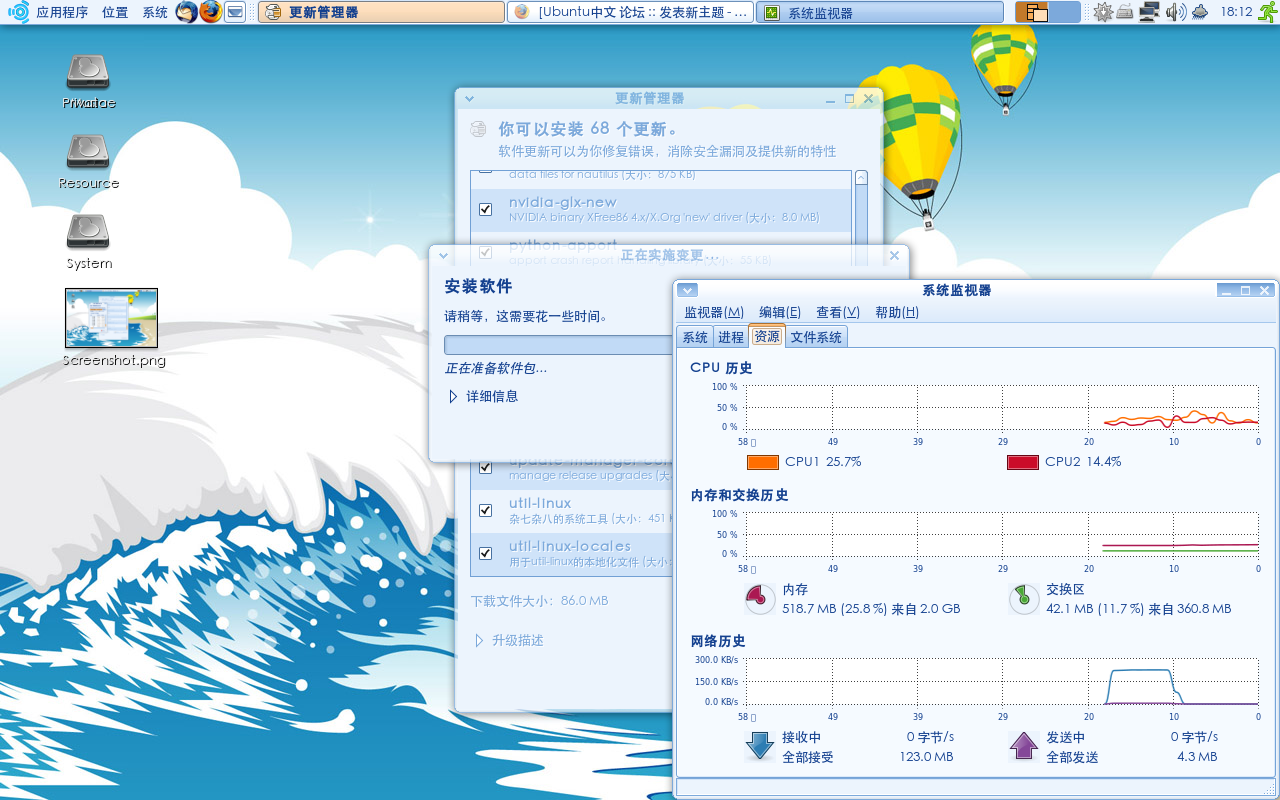Open window menu arrow of 正在实施变更 dialog
This screenshot has height=800, width=1280.
coord(443,255)
